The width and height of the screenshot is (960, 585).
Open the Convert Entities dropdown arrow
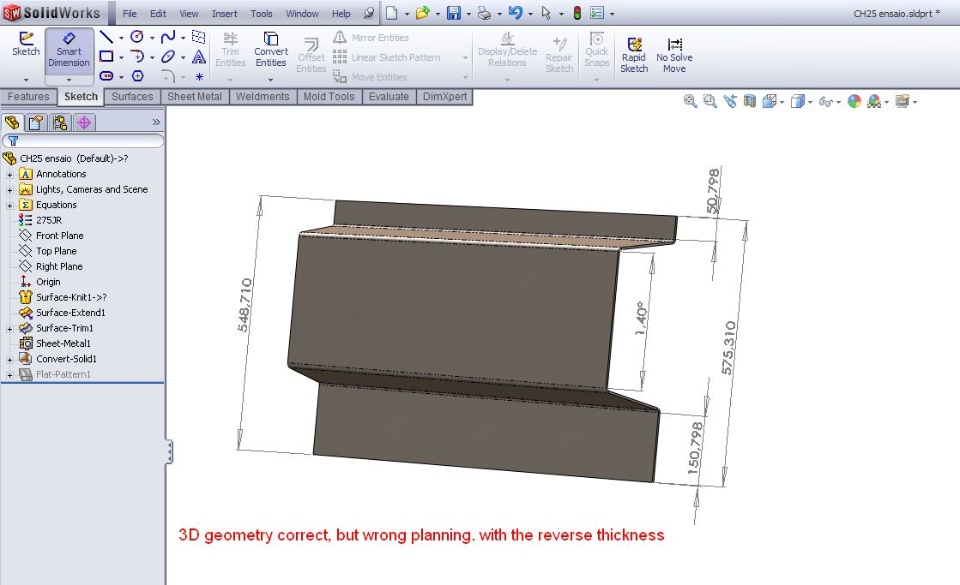pyautogui.click(x=271, y=80)
